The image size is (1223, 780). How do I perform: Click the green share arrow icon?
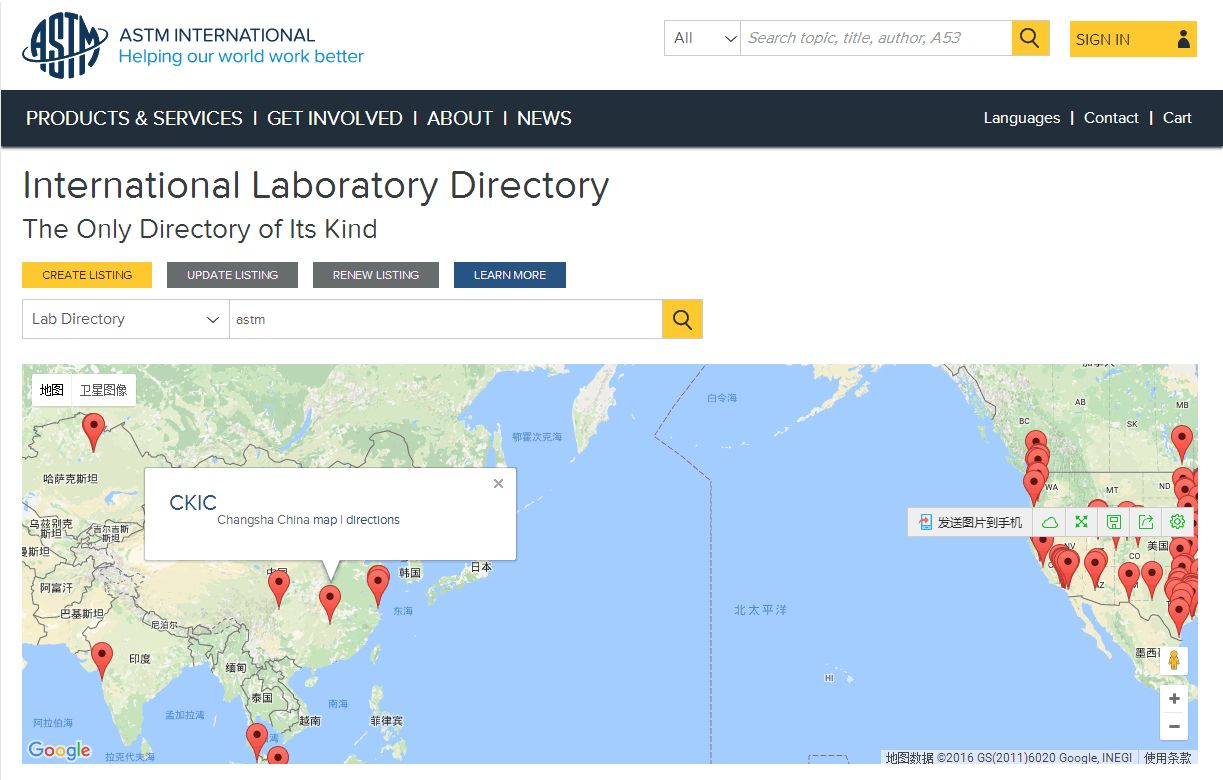pyautogui.click(x=1145, y=522)
